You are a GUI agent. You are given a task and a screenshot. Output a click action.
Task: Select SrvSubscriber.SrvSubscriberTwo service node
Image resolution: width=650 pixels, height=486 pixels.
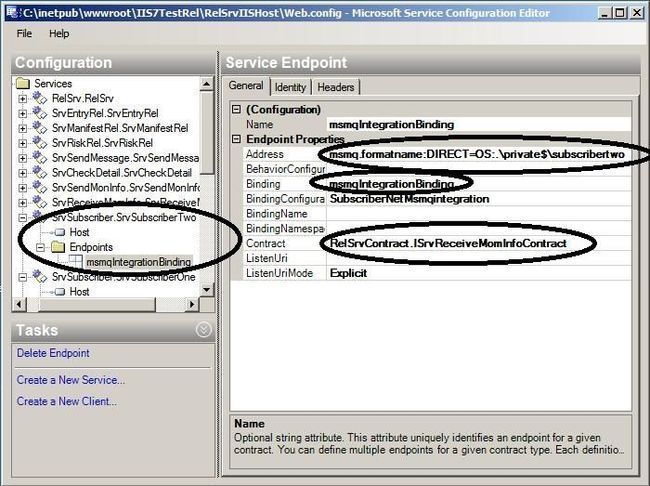pos(124,217)
